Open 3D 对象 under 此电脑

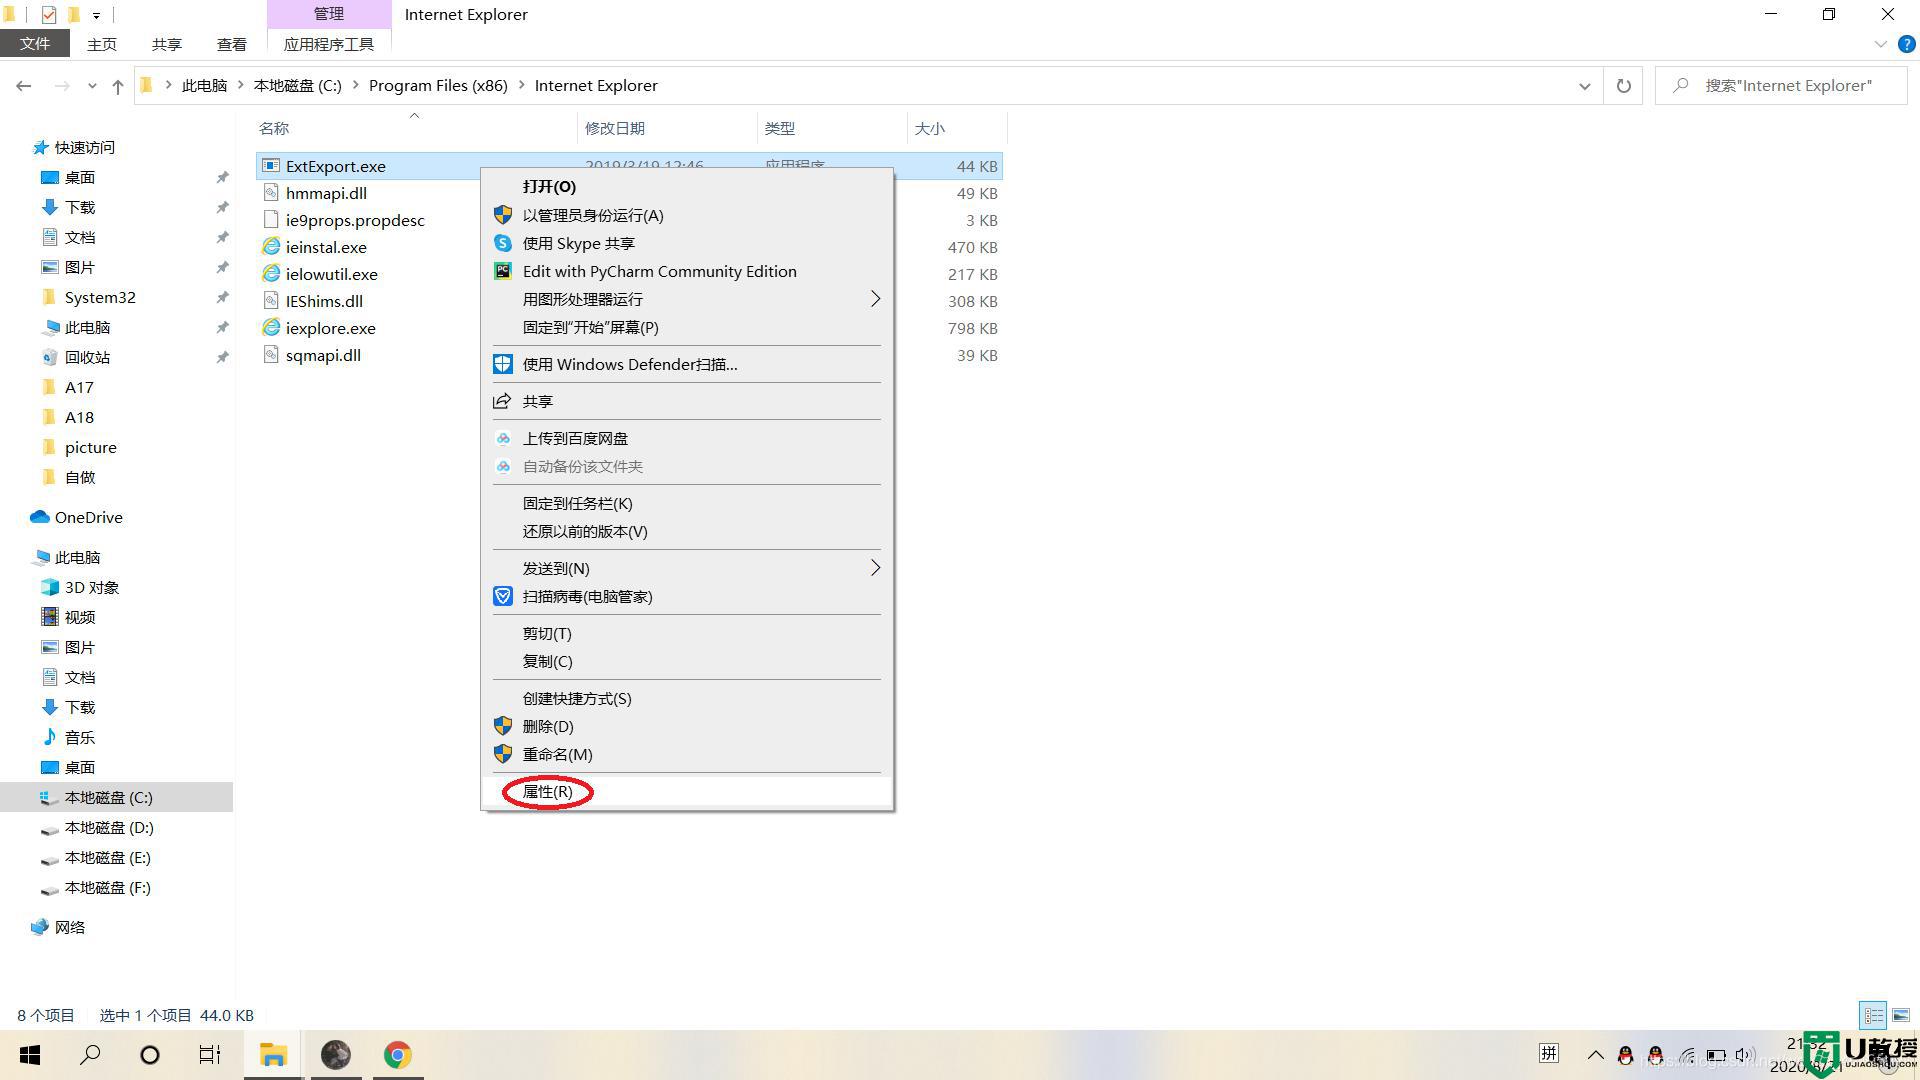[x=92, y=587]
